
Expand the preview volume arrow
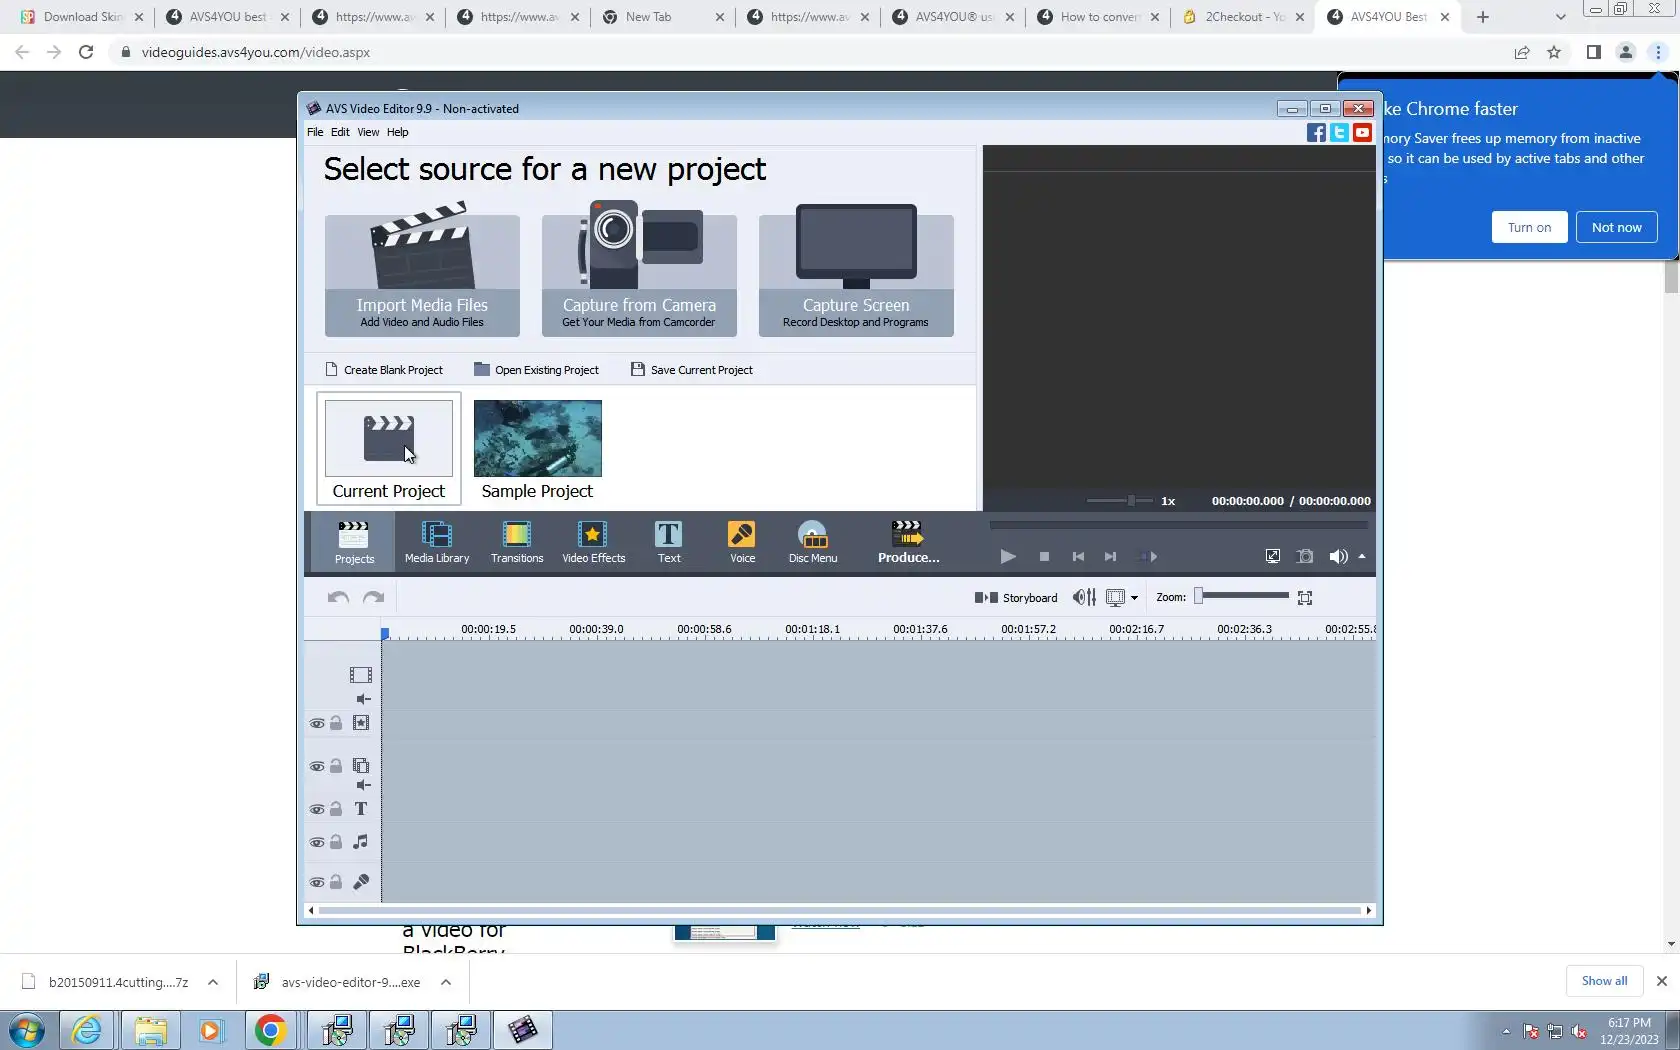click(x=1361, y=556)
